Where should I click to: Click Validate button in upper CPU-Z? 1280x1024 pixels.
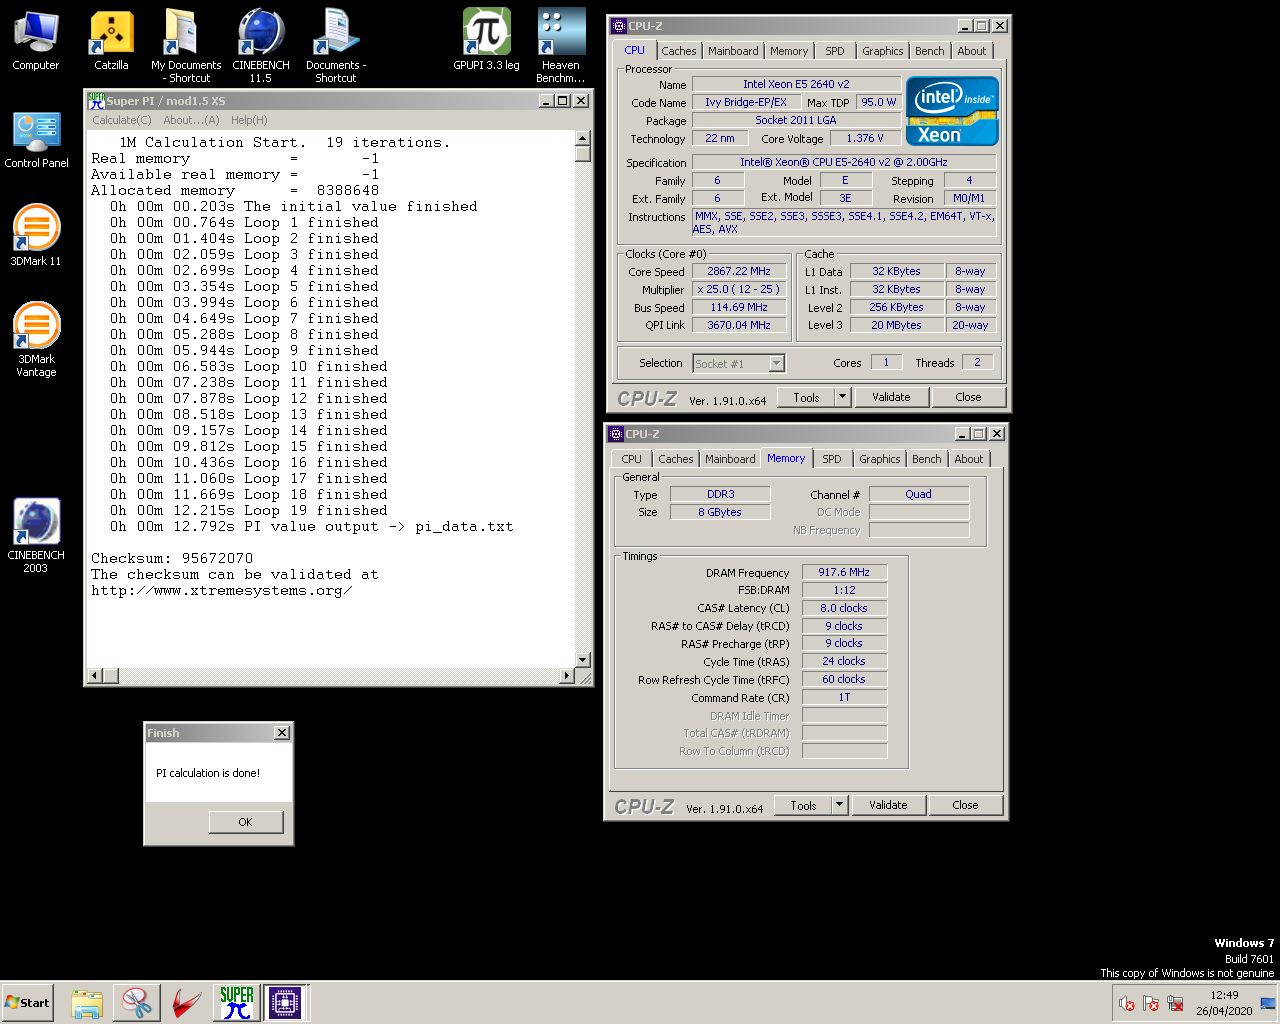click(x=891, y=397)
